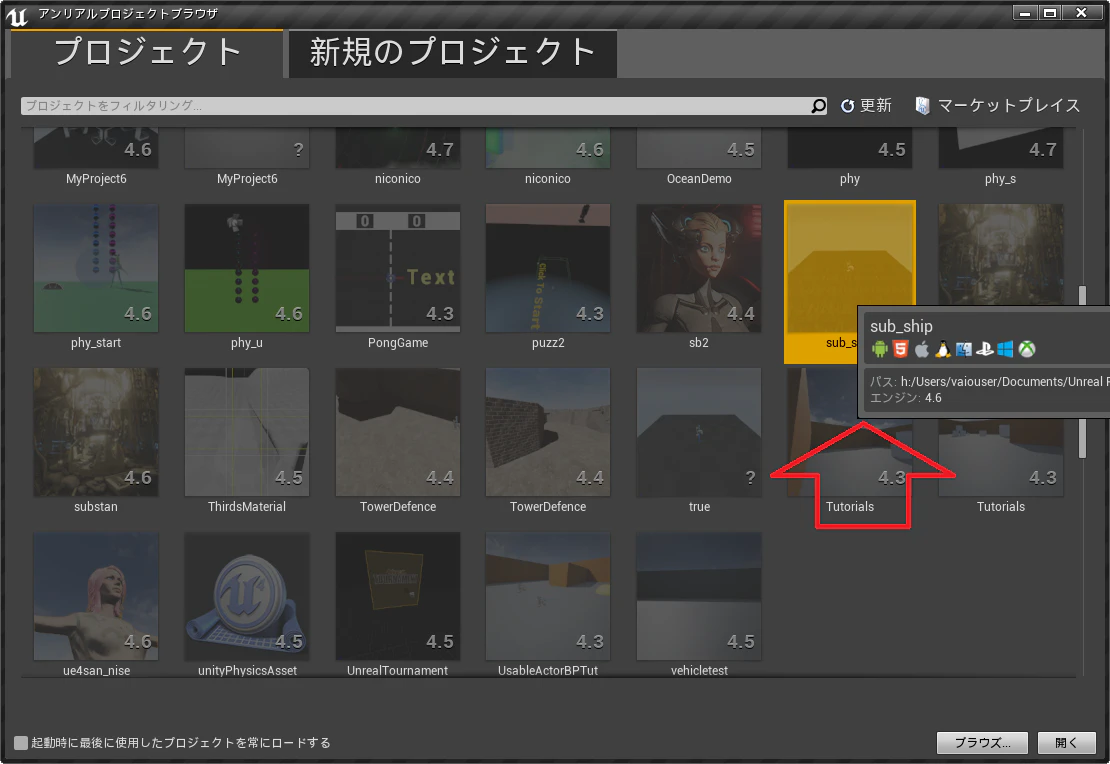Refresh the project list with 更新
The image size is (1110, 764).
tap(866, 106)
